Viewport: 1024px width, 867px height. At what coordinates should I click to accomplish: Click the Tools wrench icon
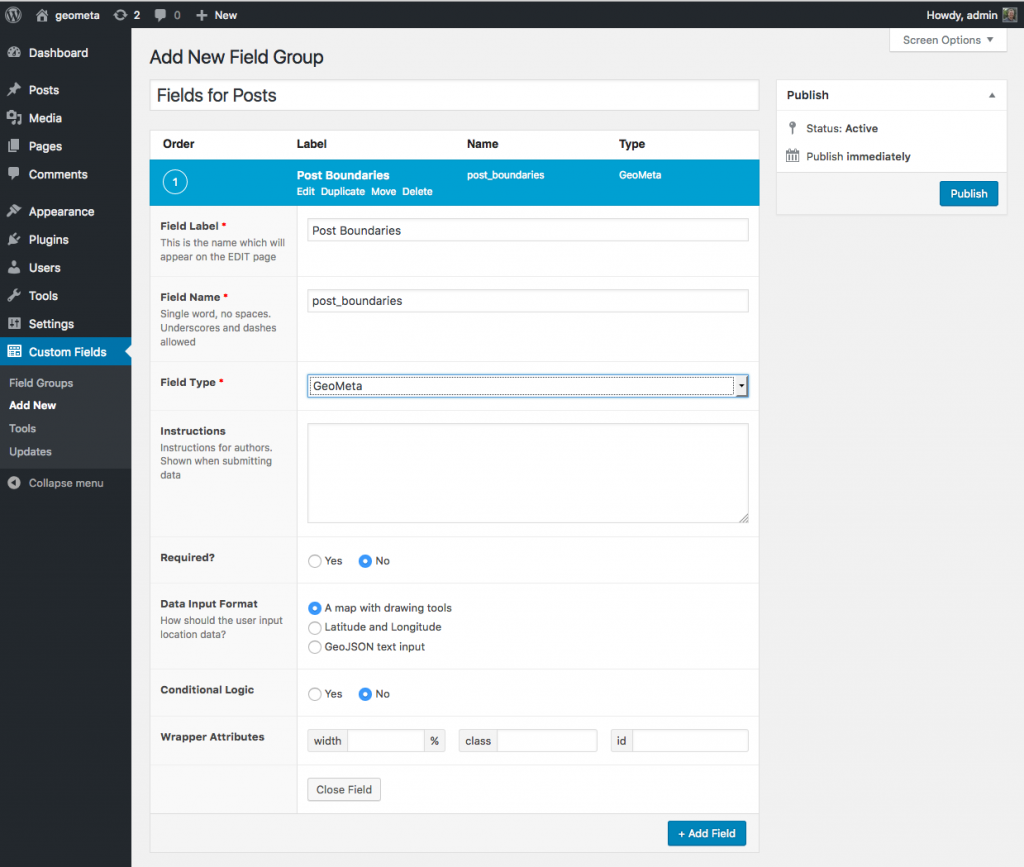pos(14,295)
